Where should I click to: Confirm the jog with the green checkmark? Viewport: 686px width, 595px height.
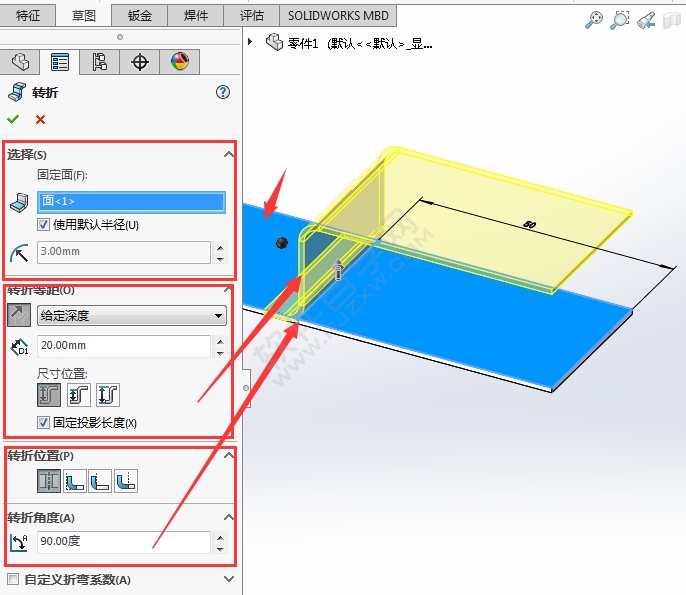13,120
